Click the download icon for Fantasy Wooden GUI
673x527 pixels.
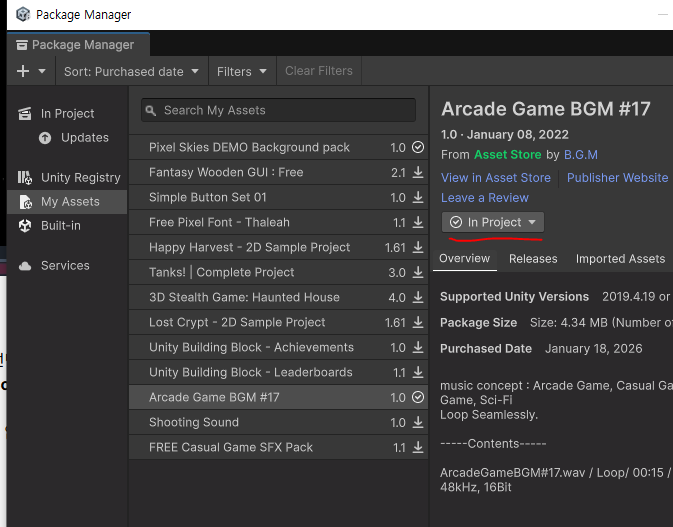pos(418,172)
